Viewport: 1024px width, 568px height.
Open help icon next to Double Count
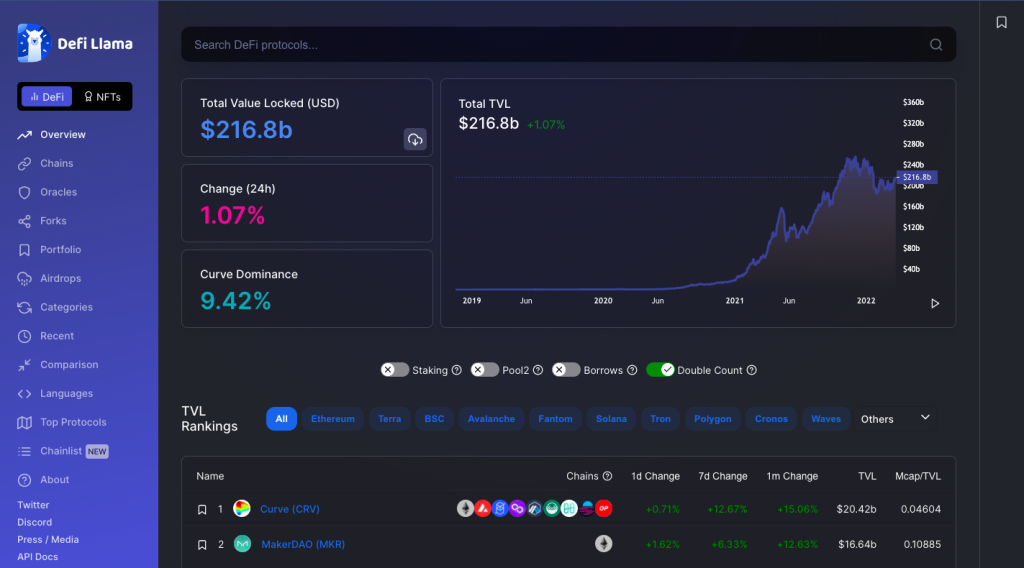click(752, 370)
